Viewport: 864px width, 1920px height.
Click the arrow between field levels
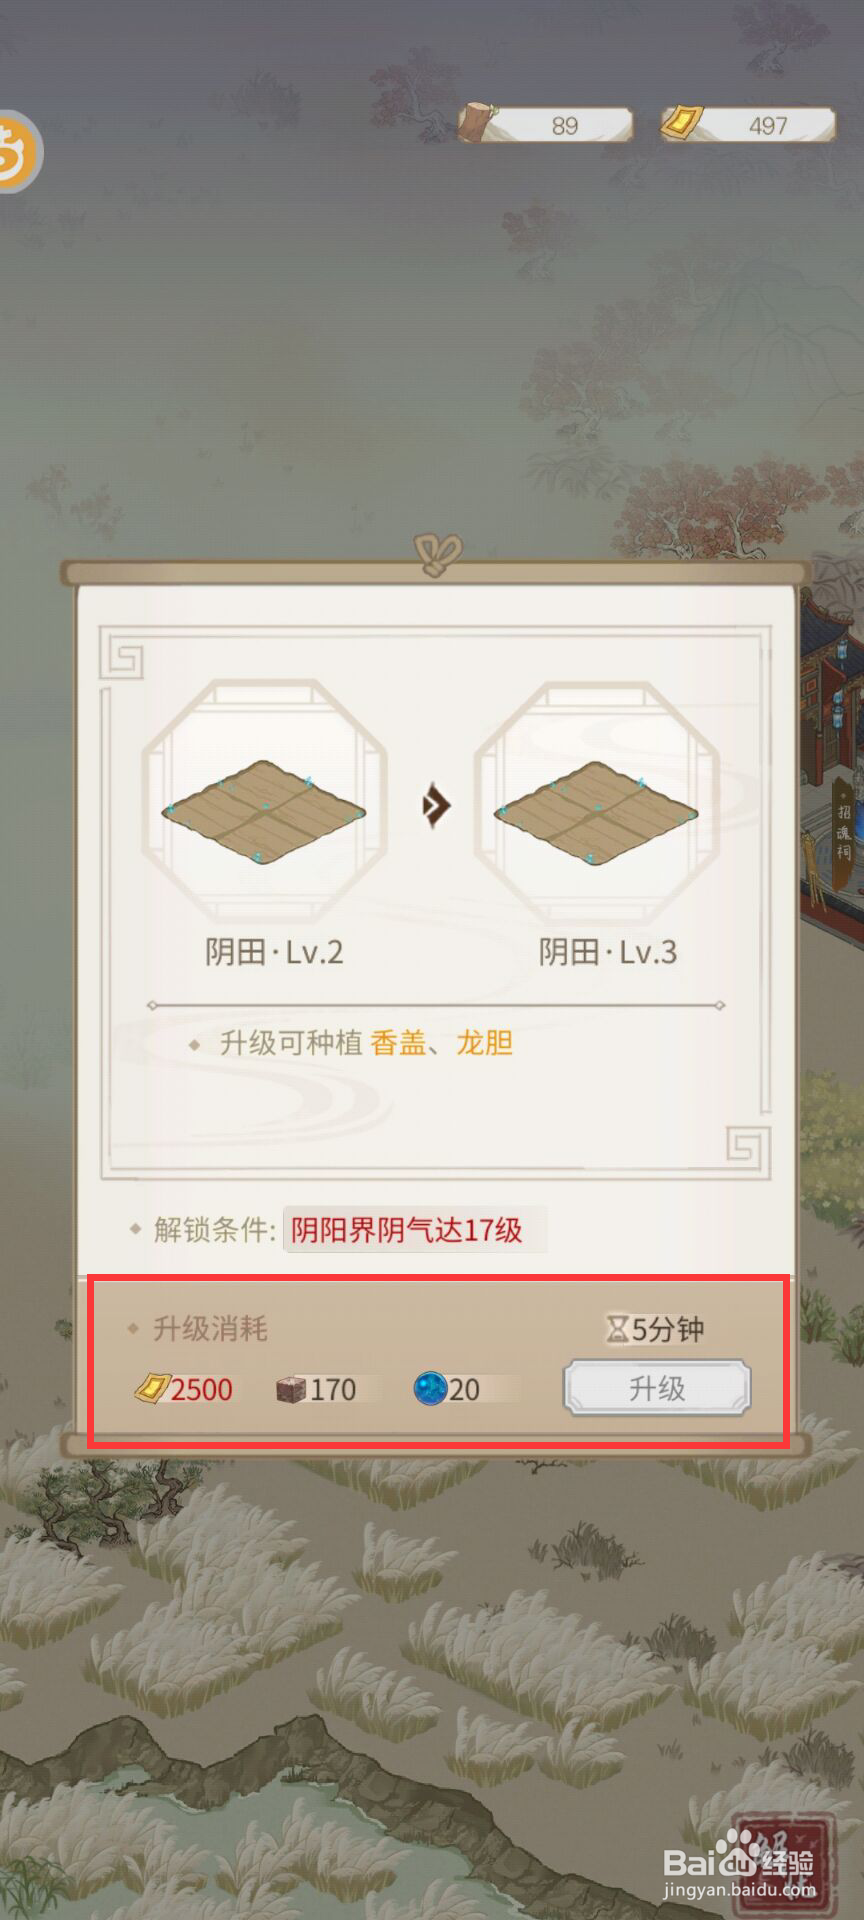[x=435, y=805]
